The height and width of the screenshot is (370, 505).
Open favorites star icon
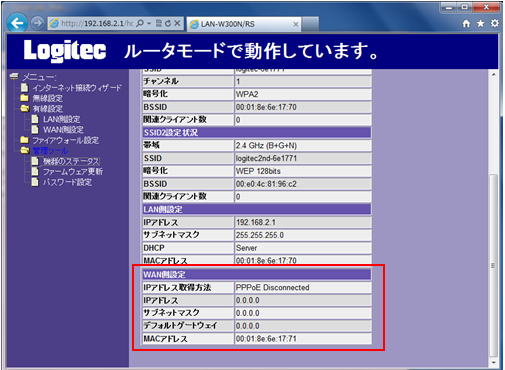click(480, 23)
